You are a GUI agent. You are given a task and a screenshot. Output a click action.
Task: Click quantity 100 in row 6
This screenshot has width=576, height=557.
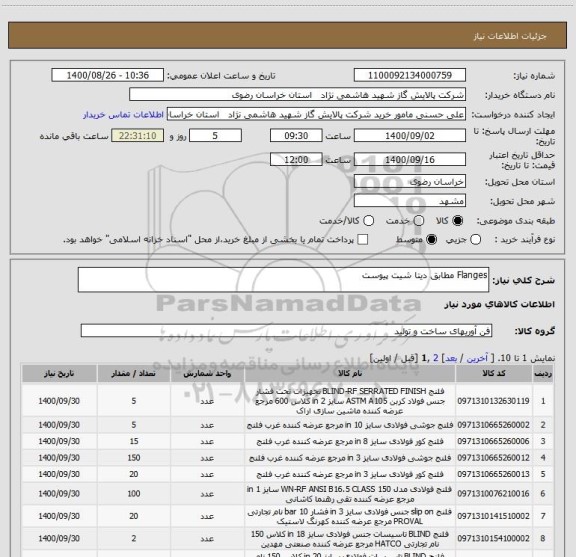[x=134, y=493]
